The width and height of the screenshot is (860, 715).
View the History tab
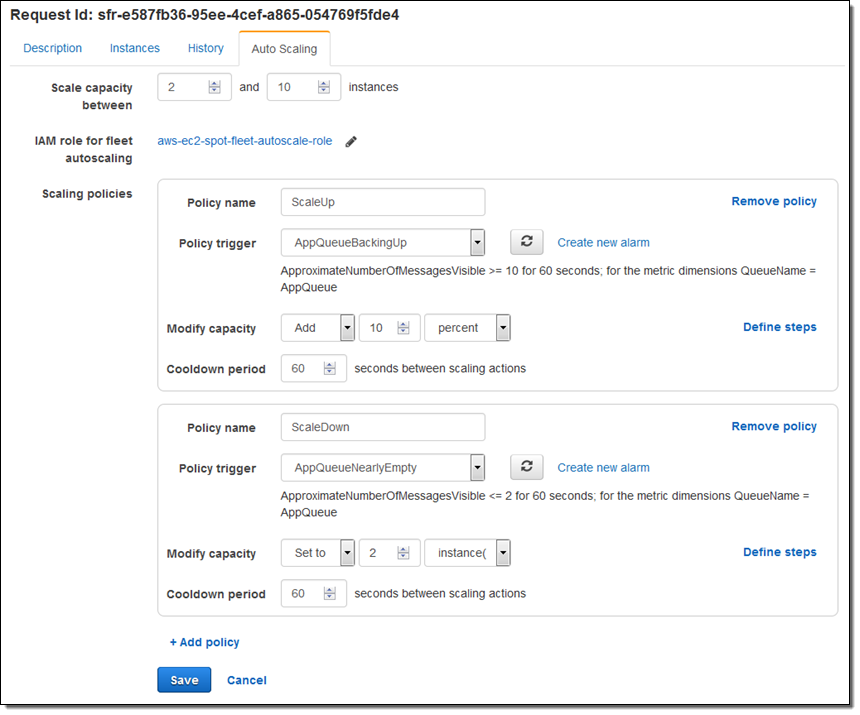206,48
